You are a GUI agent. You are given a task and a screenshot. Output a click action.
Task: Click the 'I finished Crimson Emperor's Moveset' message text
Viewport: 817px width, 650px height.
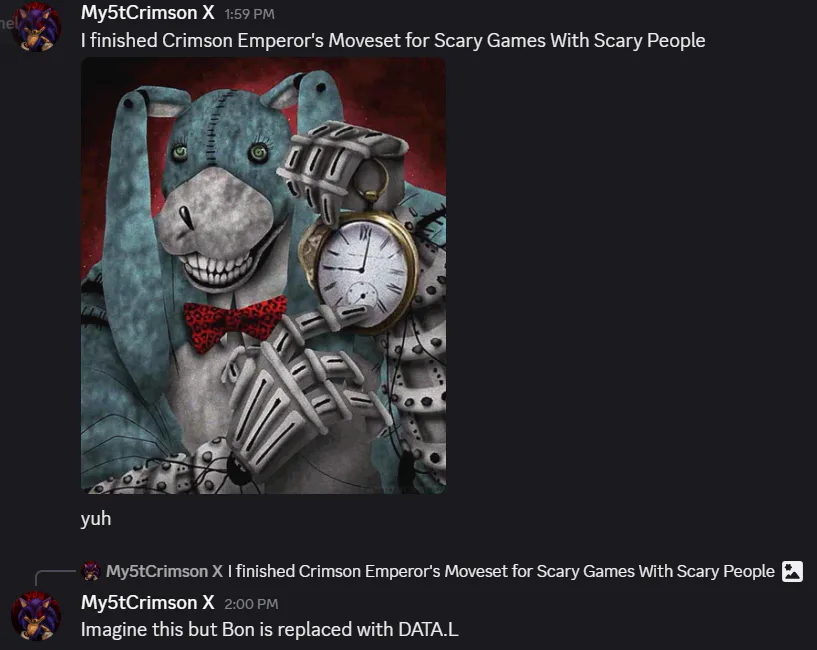pos(393,40)
